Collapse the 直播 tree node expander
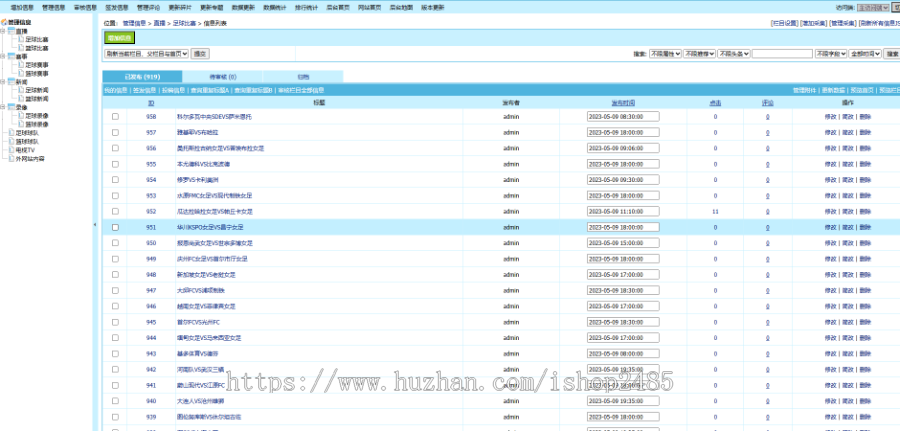Screen dimensions: 900x431 3,31
